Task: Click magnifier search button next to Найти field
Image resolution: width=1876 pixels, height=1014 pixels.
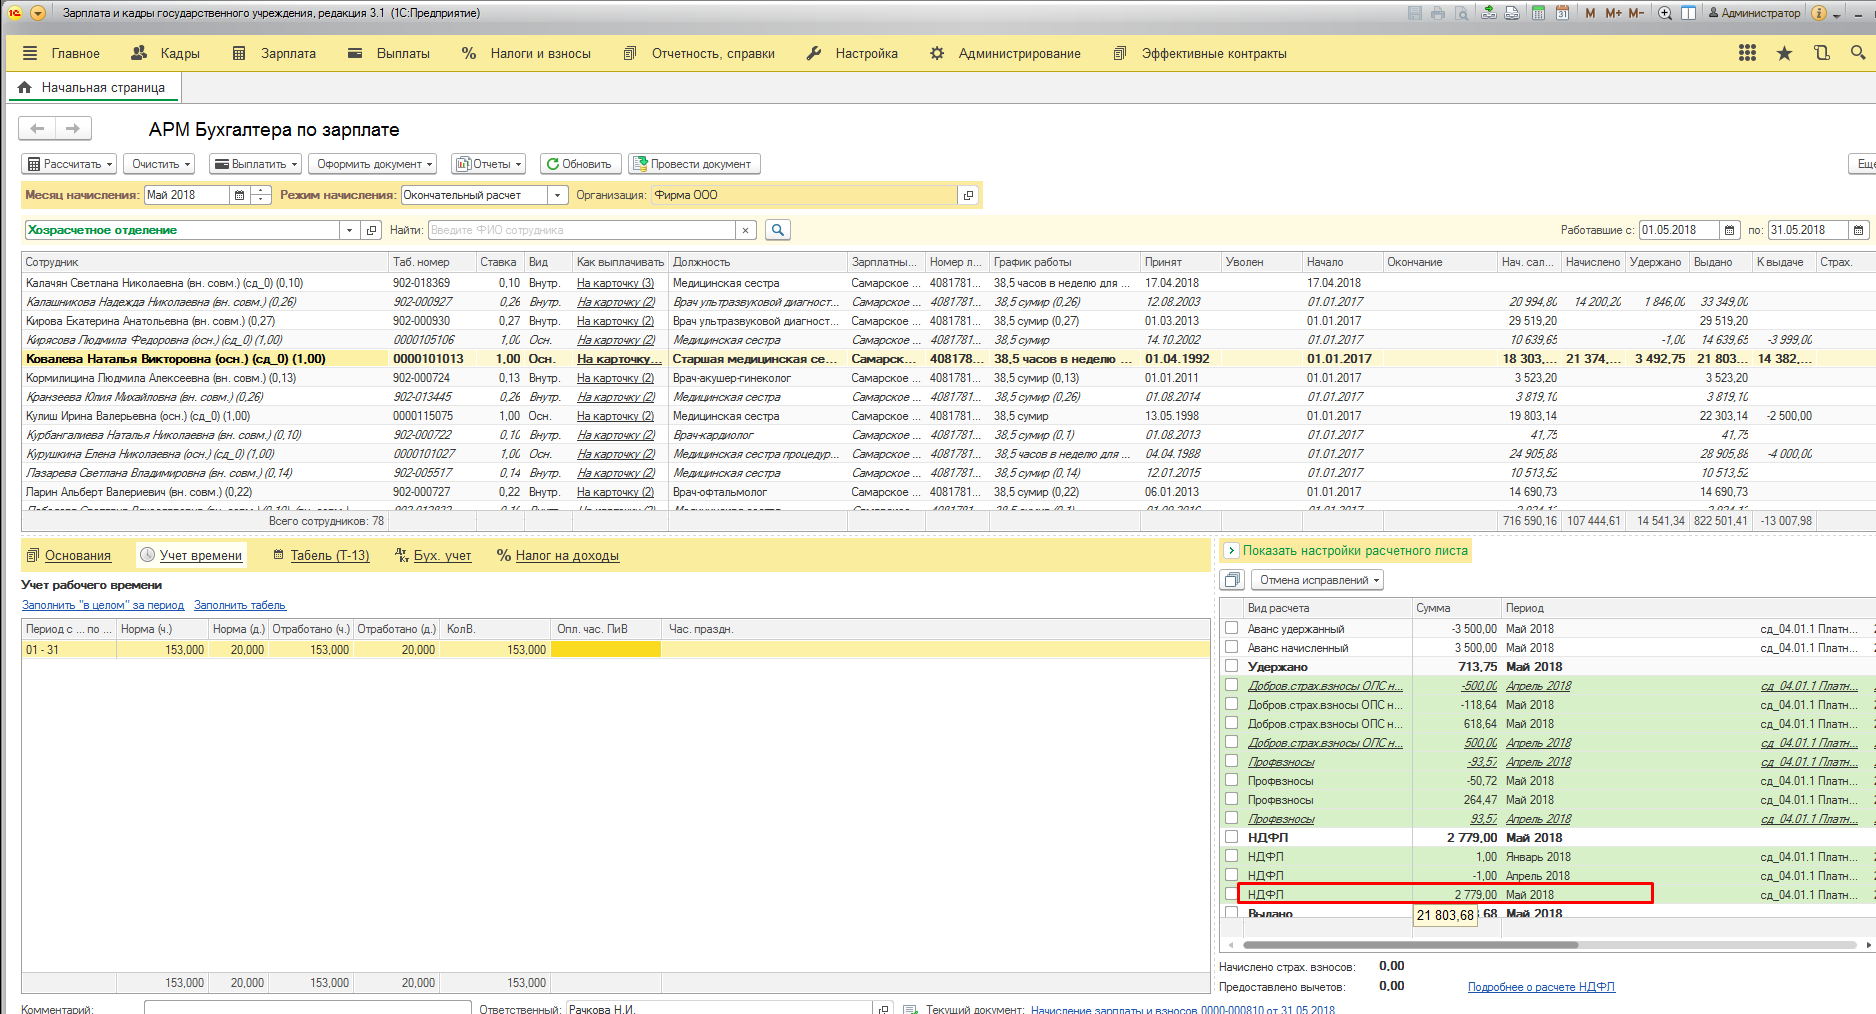Action: pyautogui.click(x=777, y=230)
